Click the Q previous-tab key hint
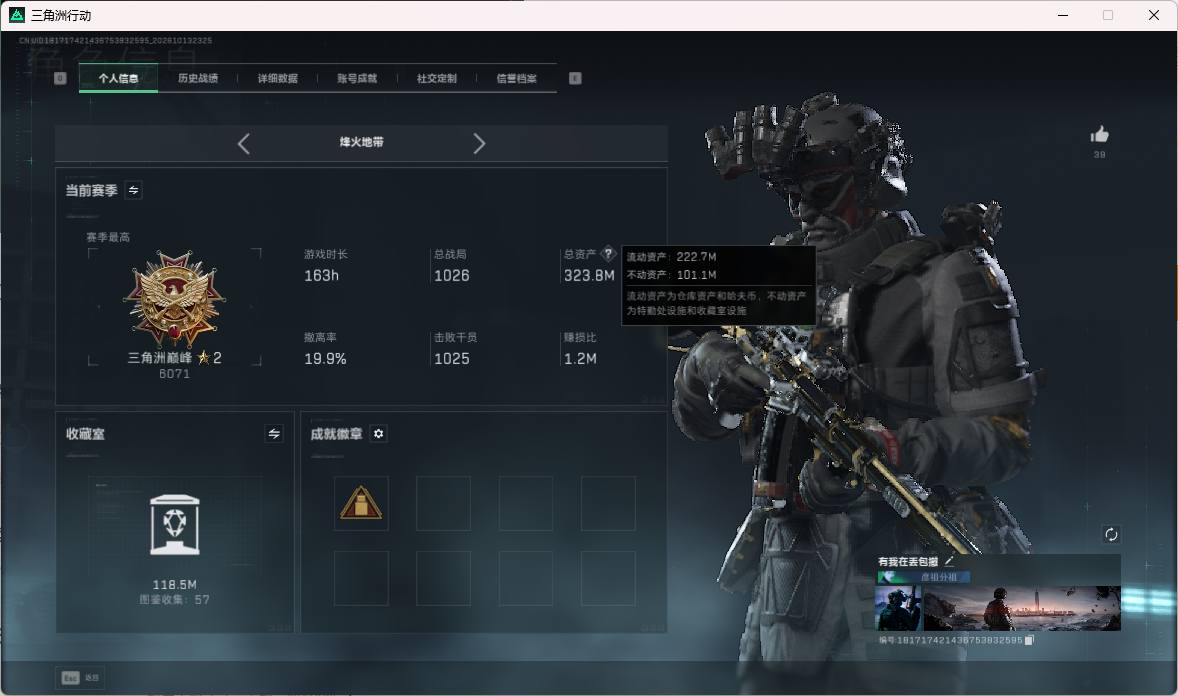The height and width of the screenshot is (696, 1178). (60, 78)
